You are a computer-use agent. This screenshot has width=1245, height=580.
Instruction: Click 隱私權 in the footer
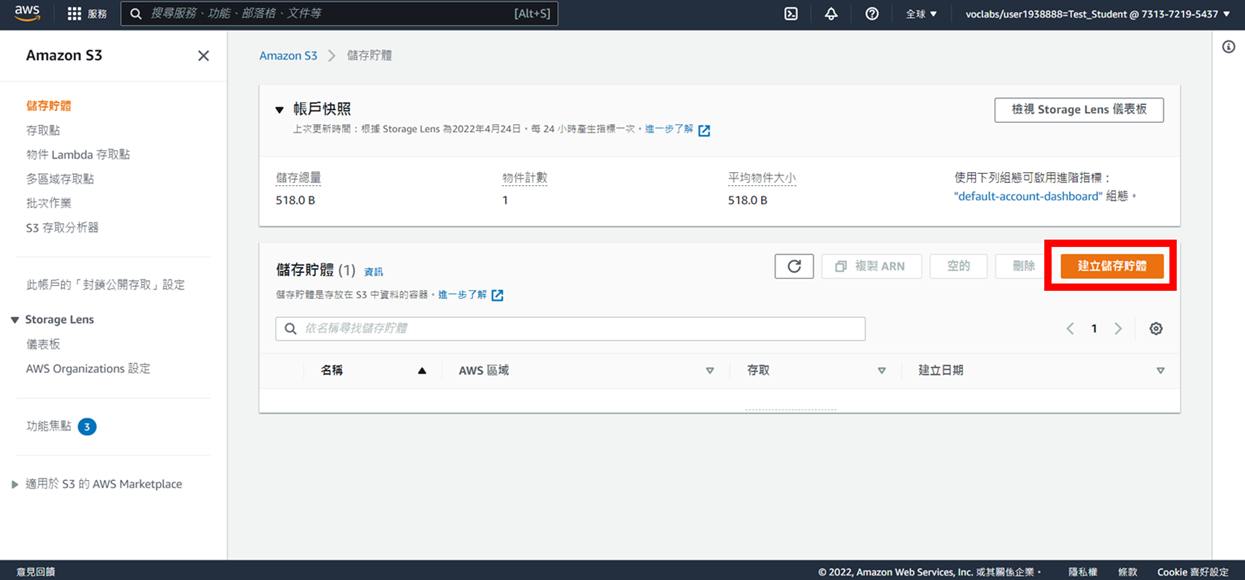tap(1083, 572)
